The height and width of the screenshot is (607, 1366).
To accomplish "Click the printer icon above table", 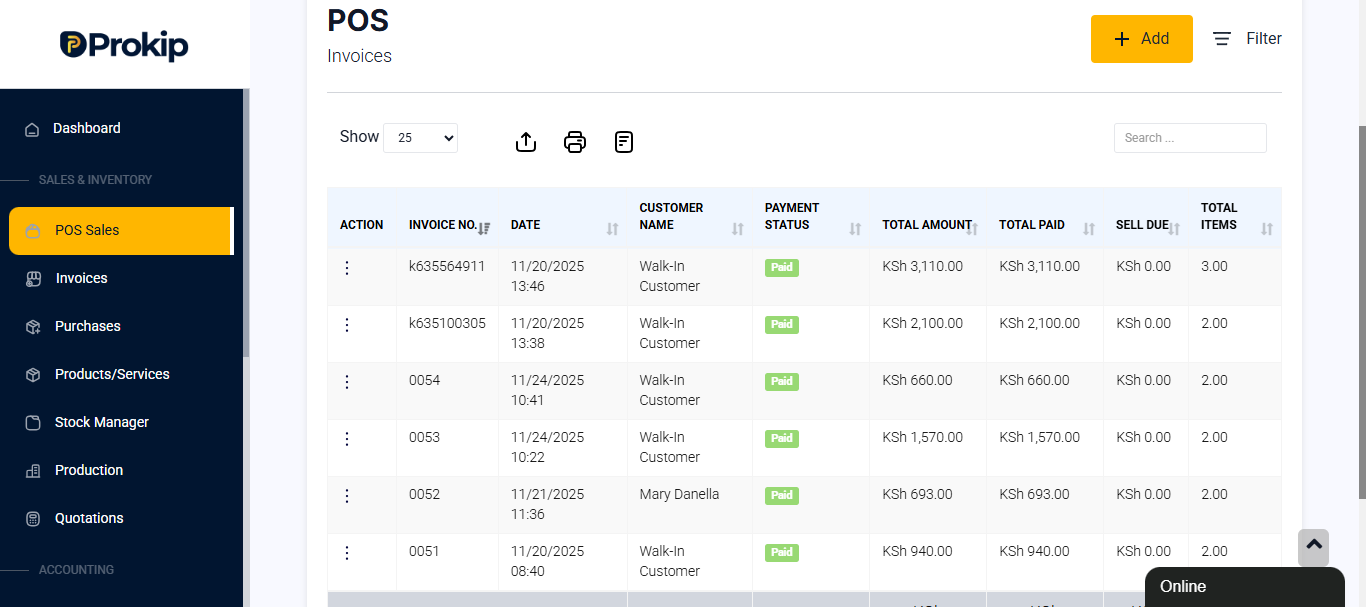I will click(575, 142).
